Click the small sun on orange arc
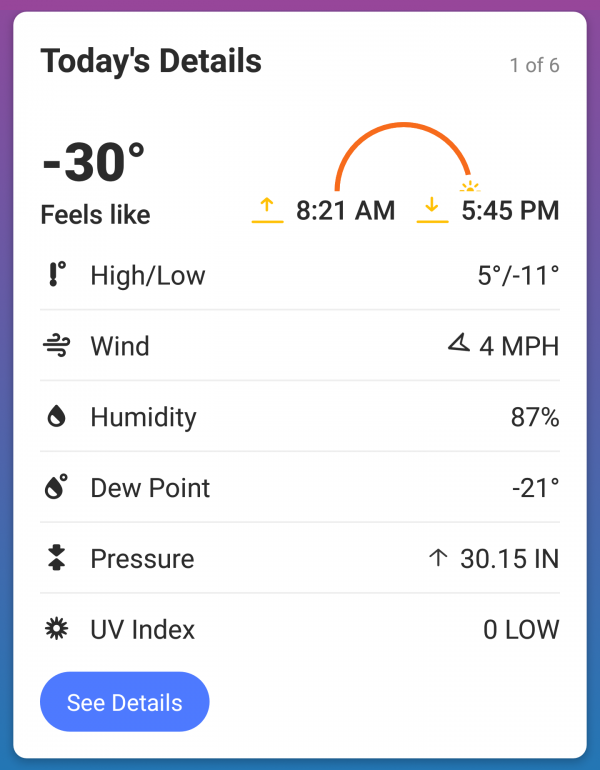The image size is (600, 770). [x=470, y=186]
